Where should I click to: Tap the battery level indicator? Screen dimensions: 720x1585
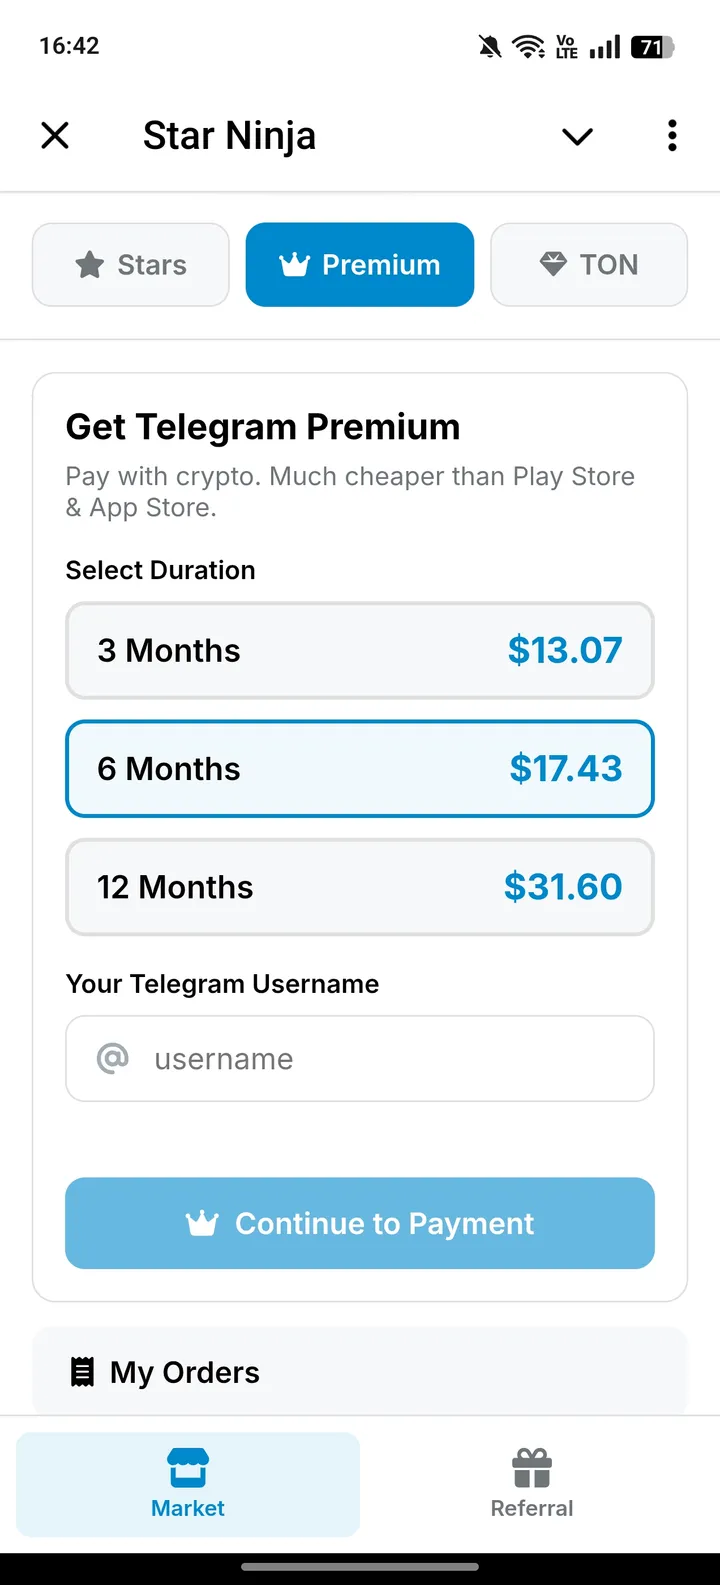pyautogui.click(x=652, y=46)
